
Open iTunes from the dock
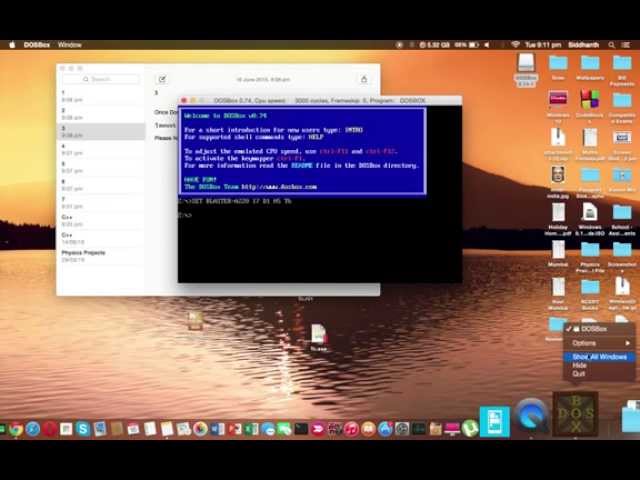[x=351, y=429]
